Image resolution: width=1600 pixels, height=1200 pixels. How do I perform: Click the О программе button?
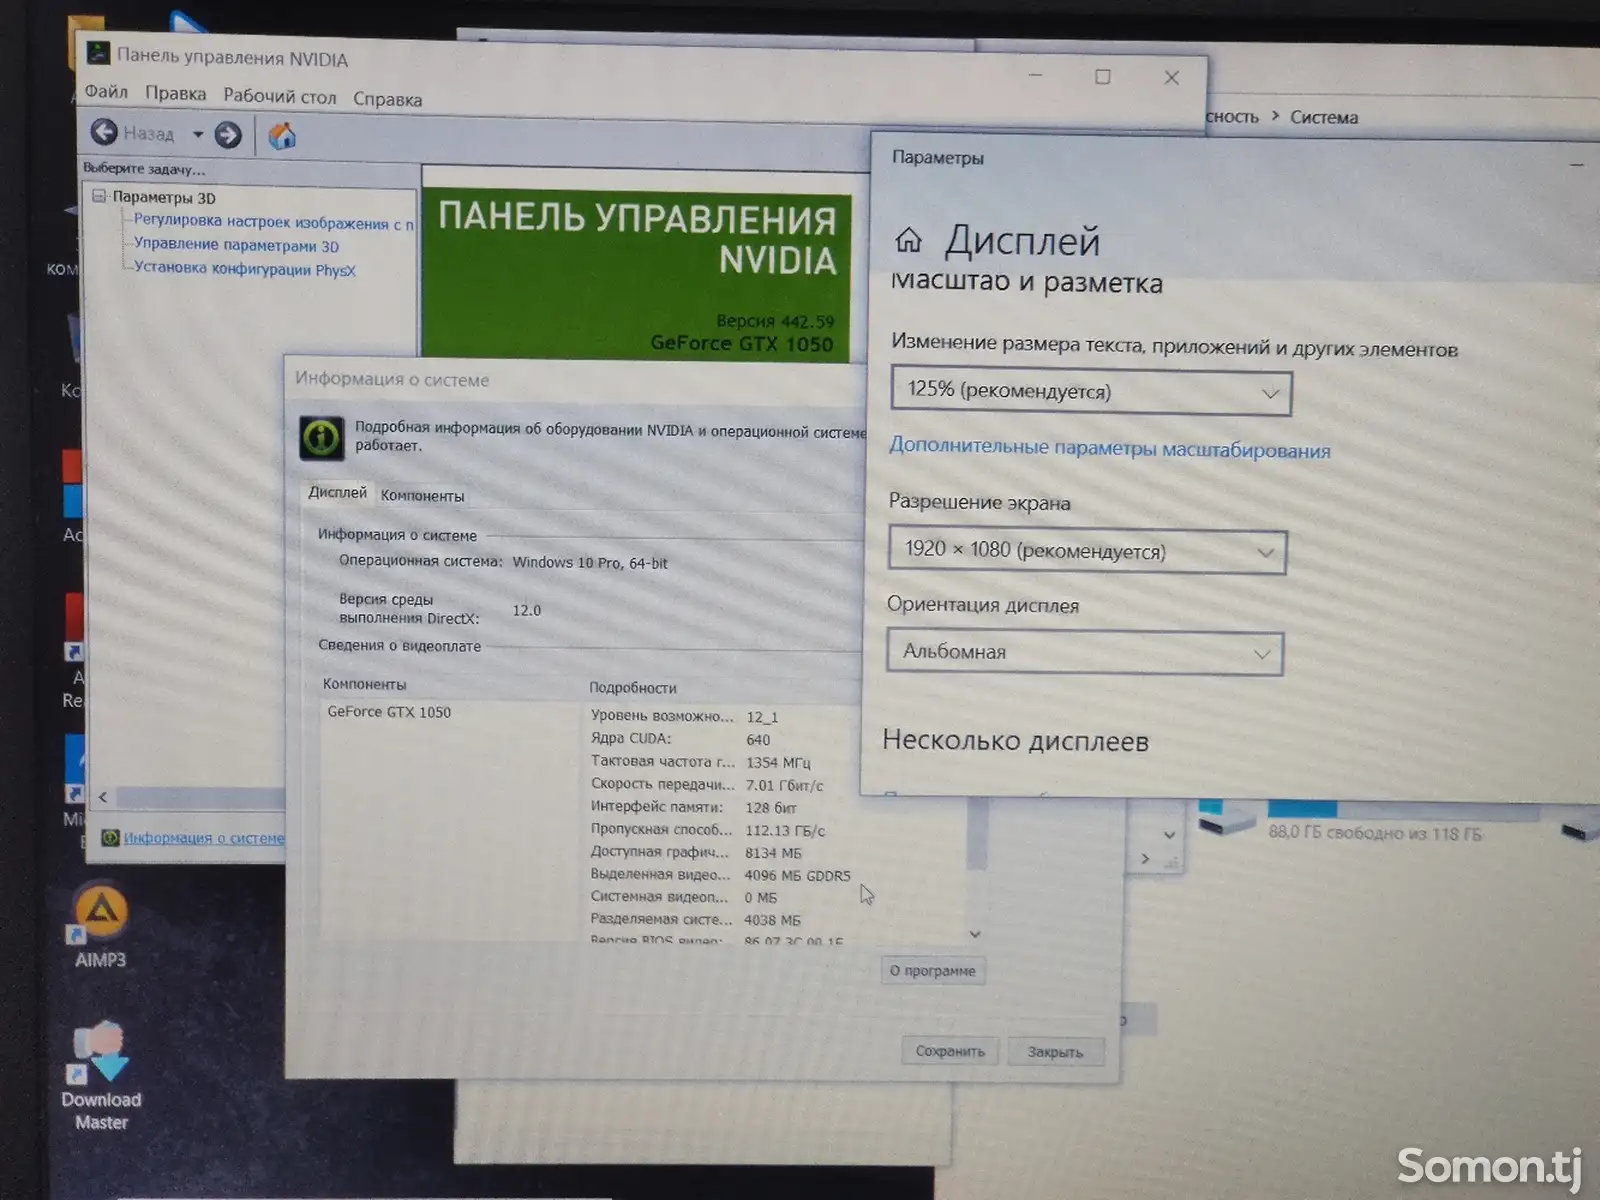point(932,970)
